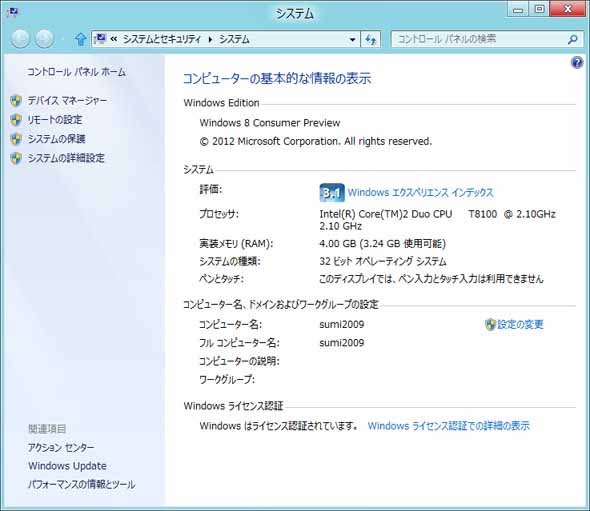
Task: Click システム segment in the breadcrumb
Action: point(234,39)
